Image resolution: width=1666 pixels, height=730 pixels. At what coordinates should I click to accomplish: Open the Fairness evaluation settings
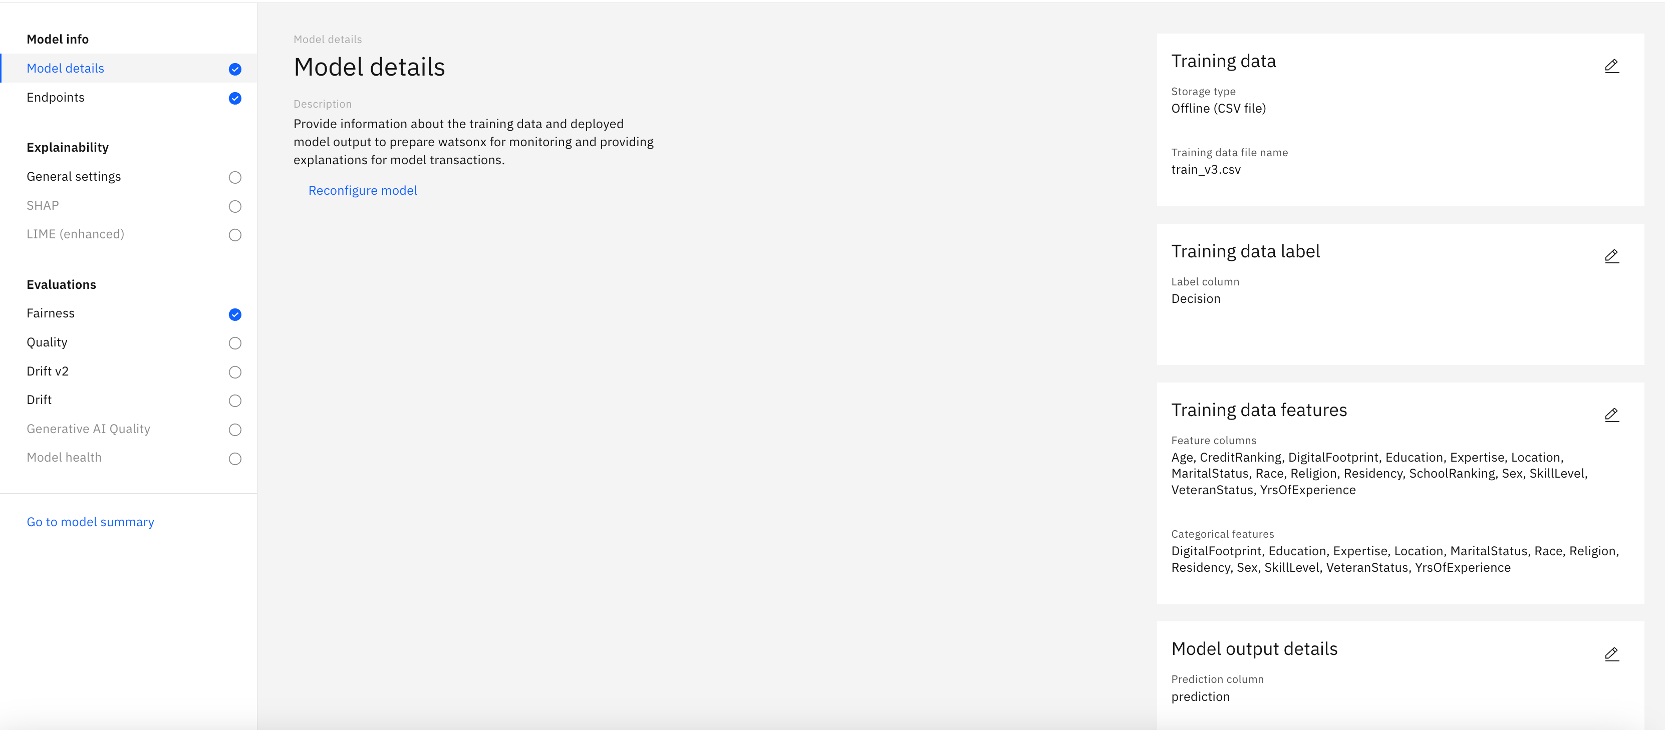(129, 314)
